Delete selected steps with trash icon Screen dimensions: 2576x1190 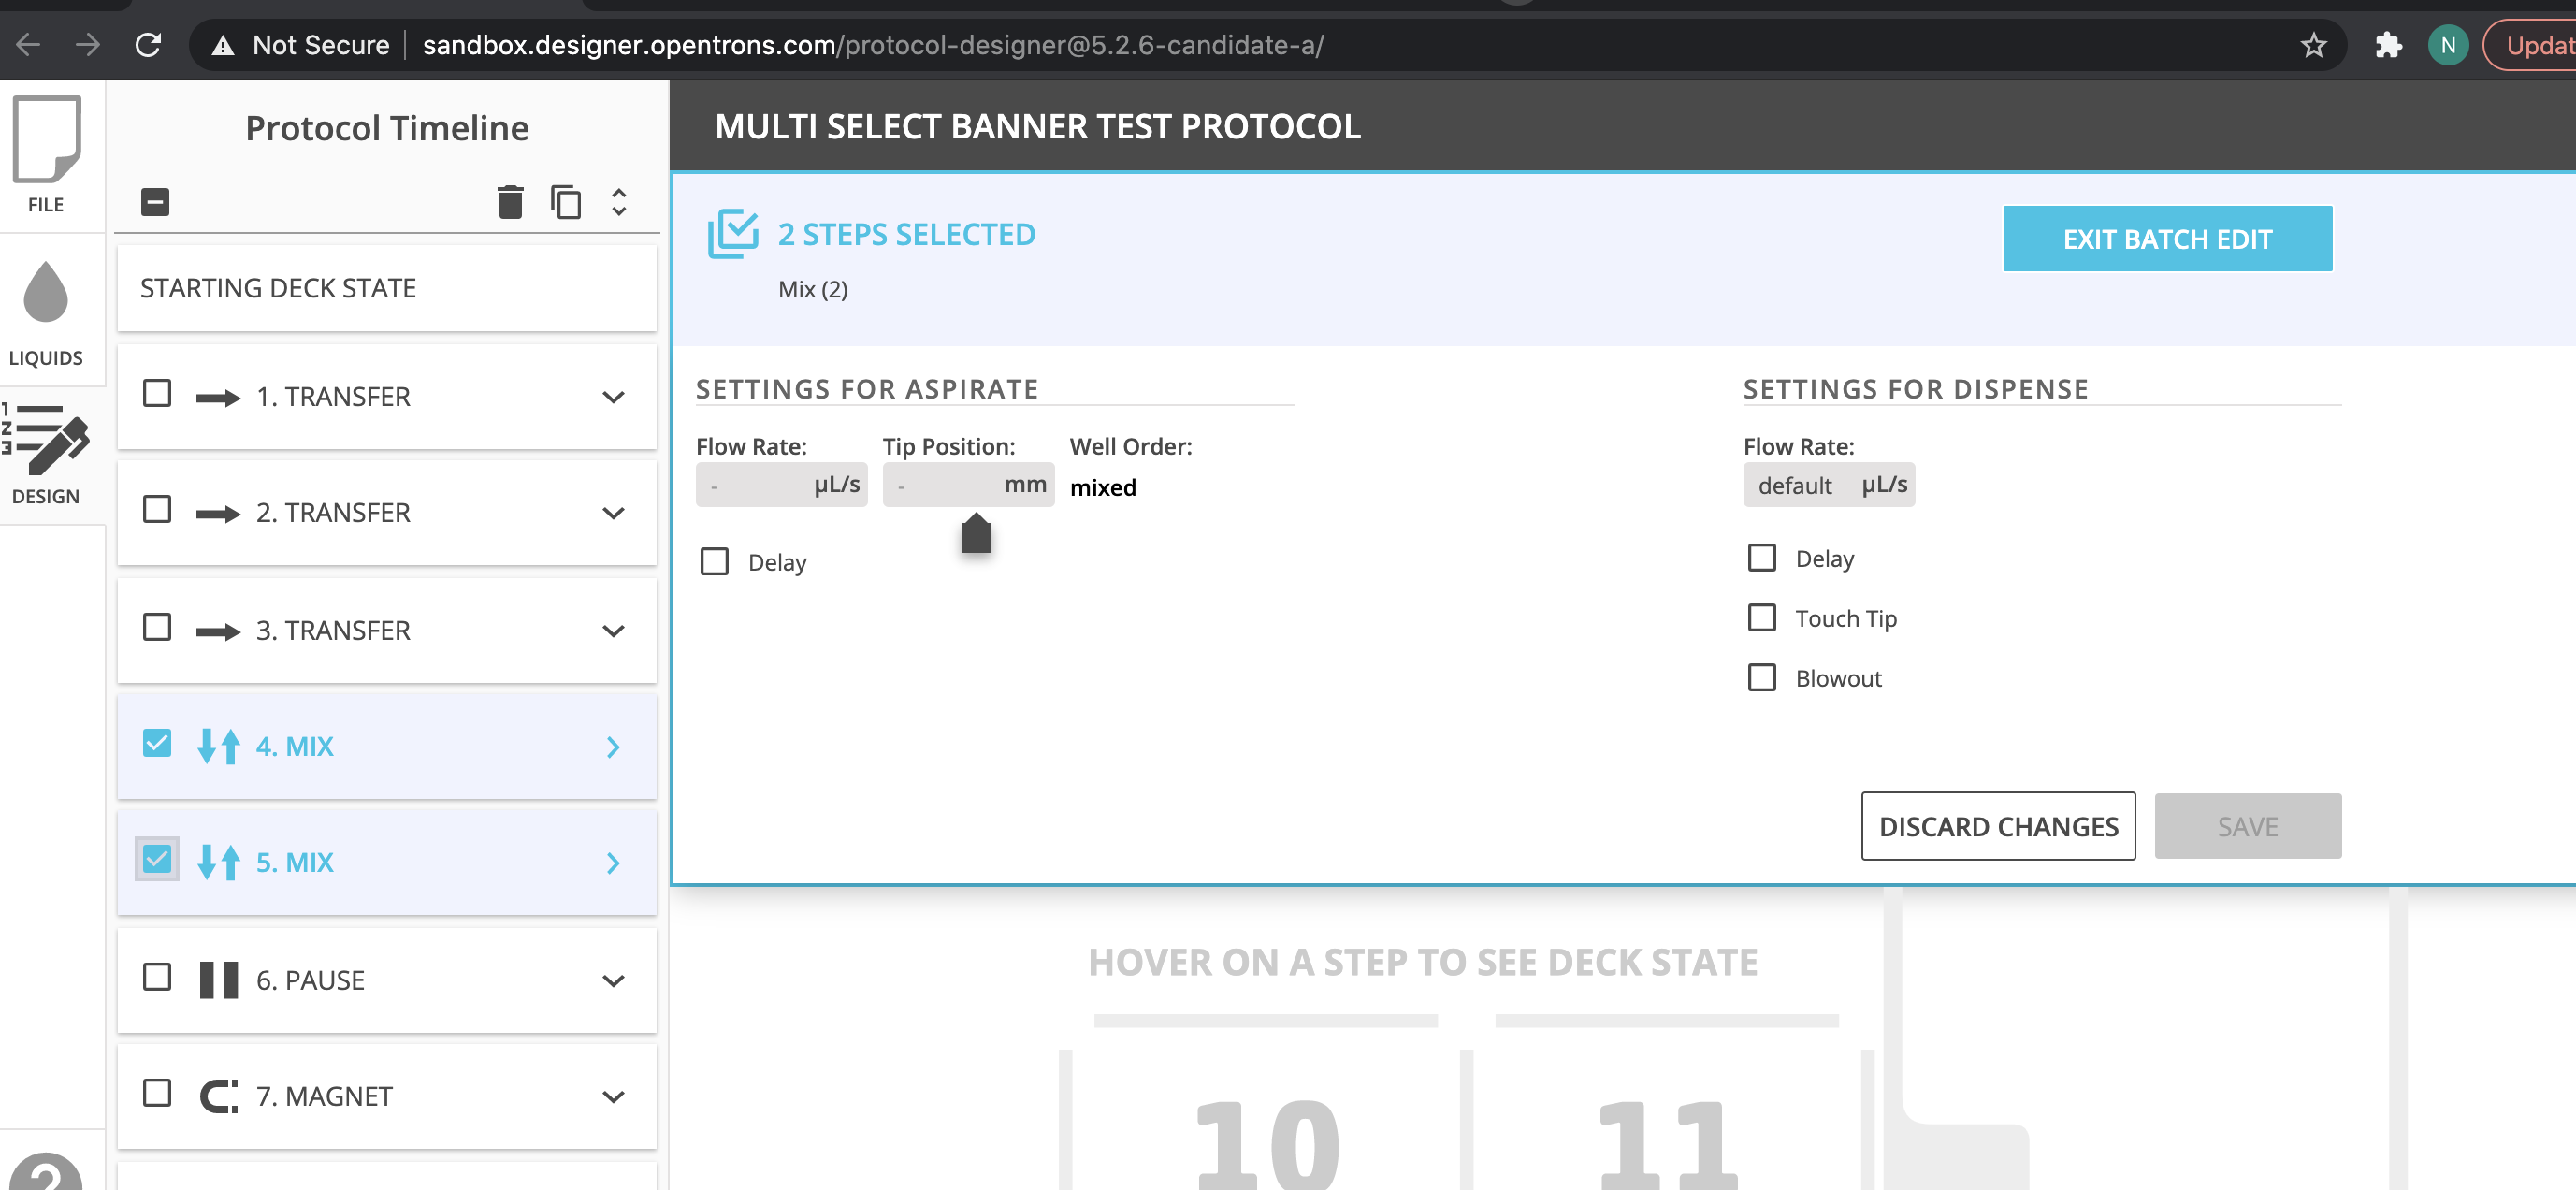(x=510, y=202)
